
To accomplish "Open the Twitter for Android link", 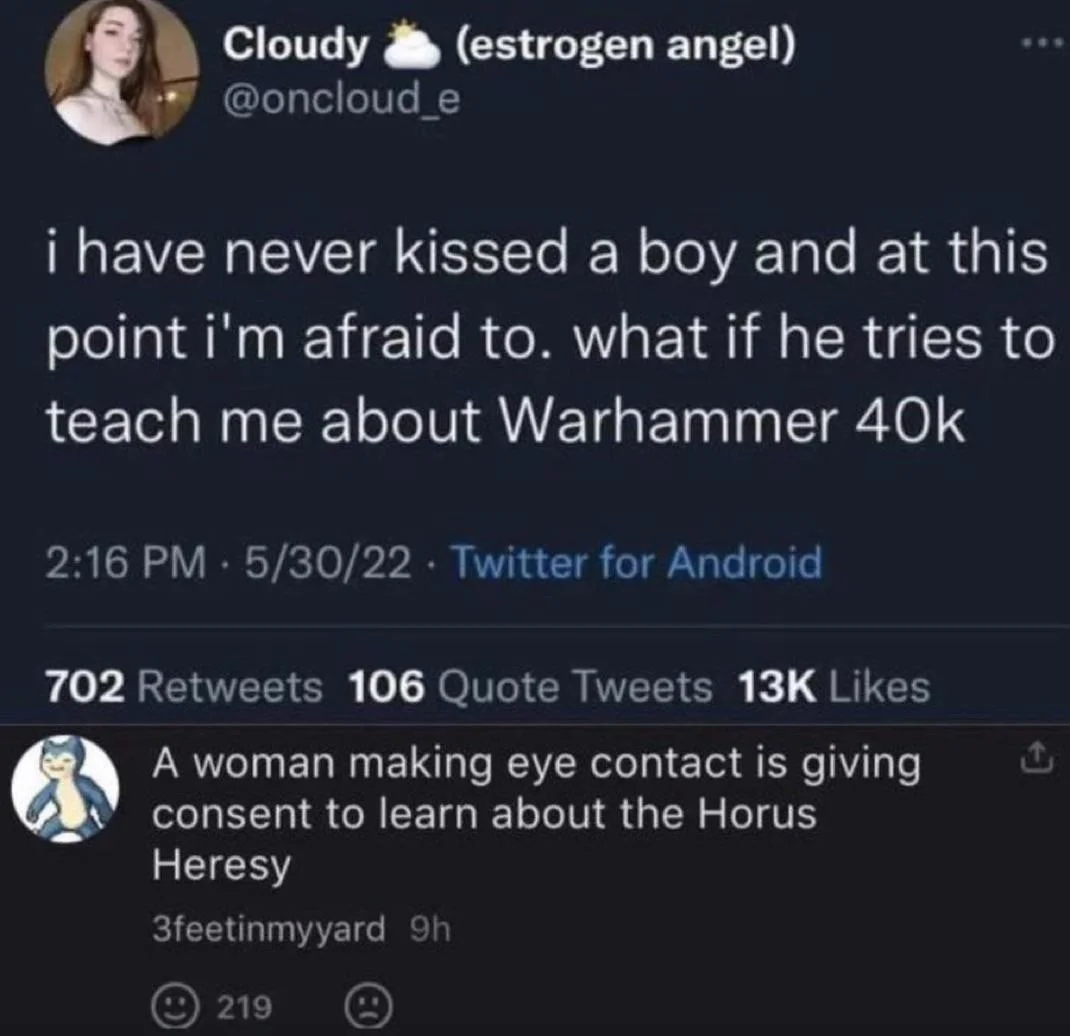I will [637, 562].
